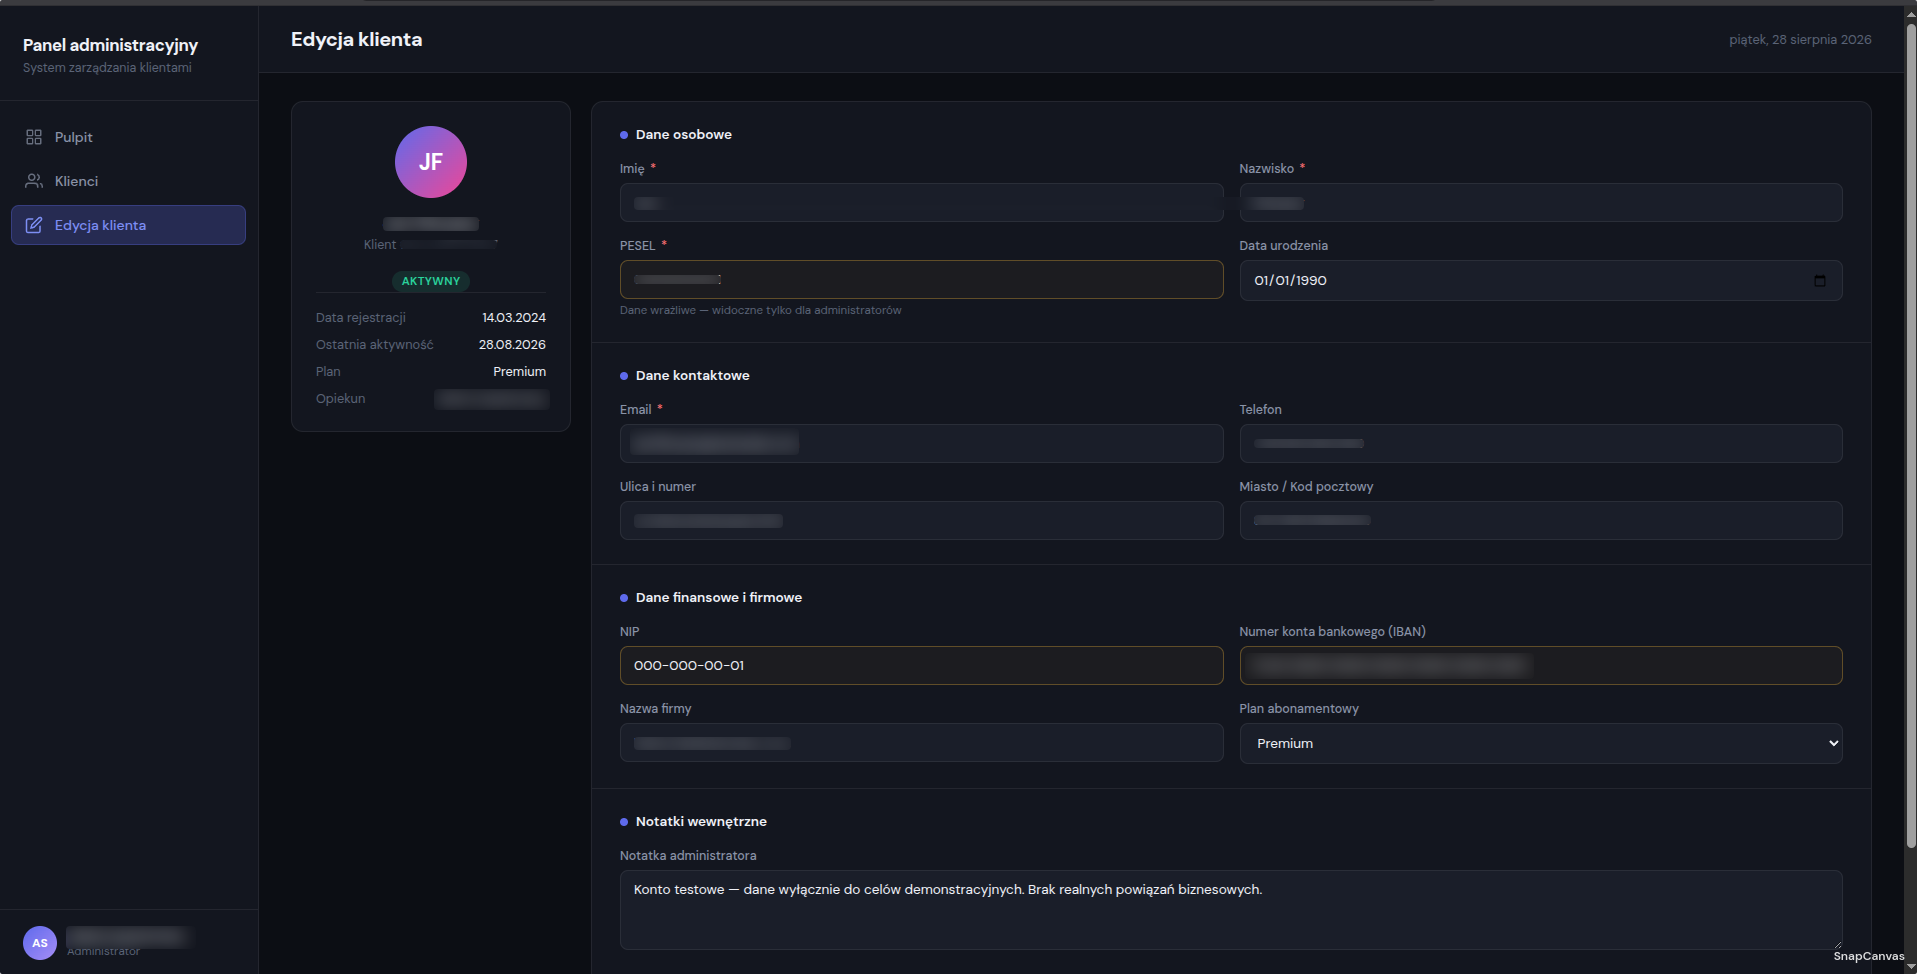This screenshot has width=1917, height=974.
Task: Click the date piątek, 28 sierpnia 2026
Action: pos(1800,40)
